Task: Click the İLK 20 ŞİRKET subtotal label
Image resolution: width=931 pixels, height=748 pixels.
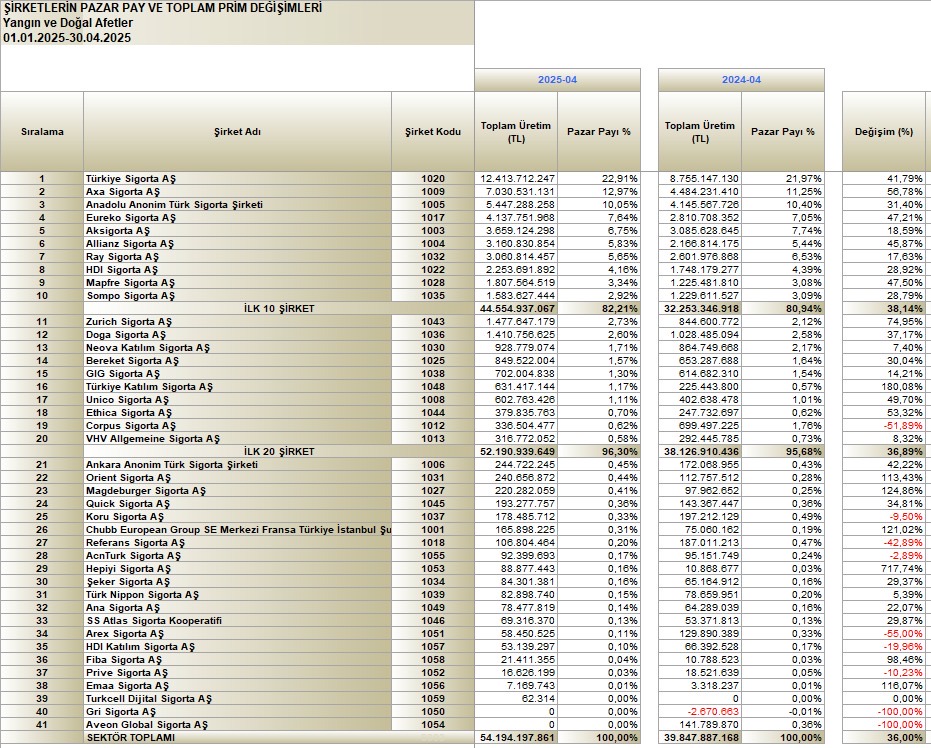Action: point(279,452)
